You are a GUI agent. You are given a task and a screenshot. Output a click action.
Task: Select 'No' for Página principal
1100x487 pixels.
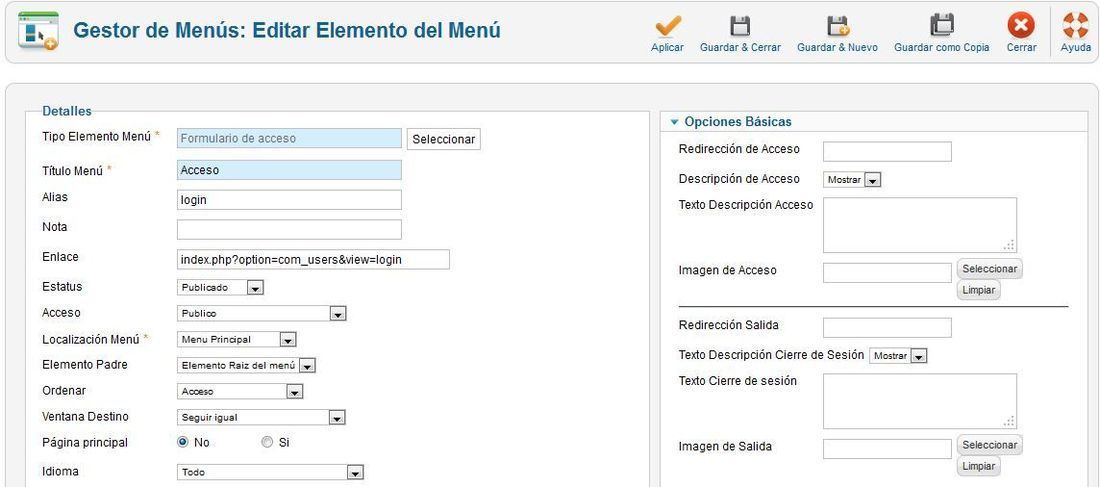183,442
